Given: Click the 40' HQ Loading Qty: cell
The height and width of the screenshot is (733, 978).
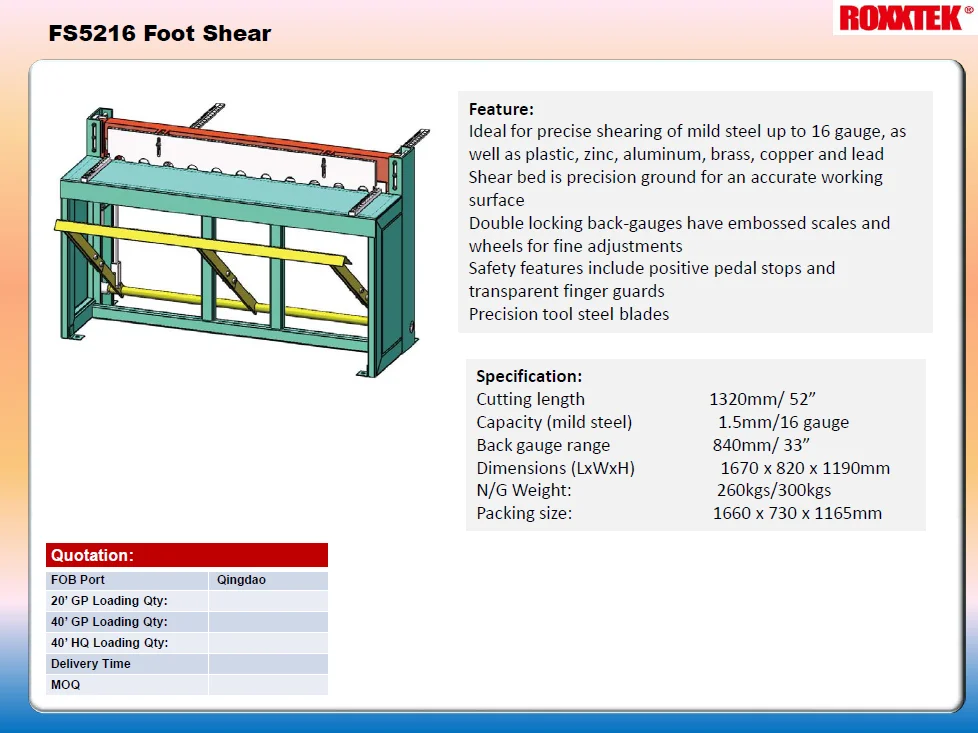Looking at the screenshot, I should 127,643.
